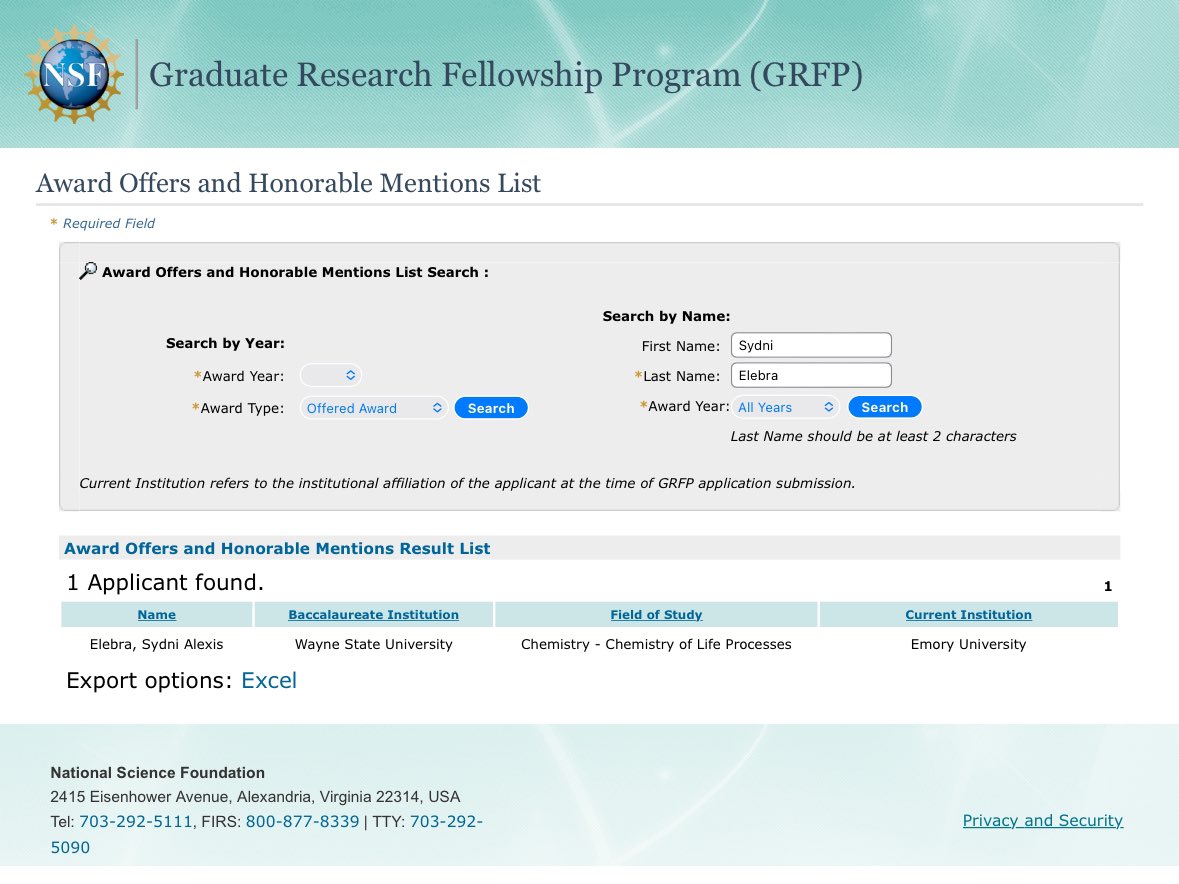Image resolution: width=1179 pixels, height=884 pixels.
Task: Select page number 1 of results
Action: [x=1107, y=586]
